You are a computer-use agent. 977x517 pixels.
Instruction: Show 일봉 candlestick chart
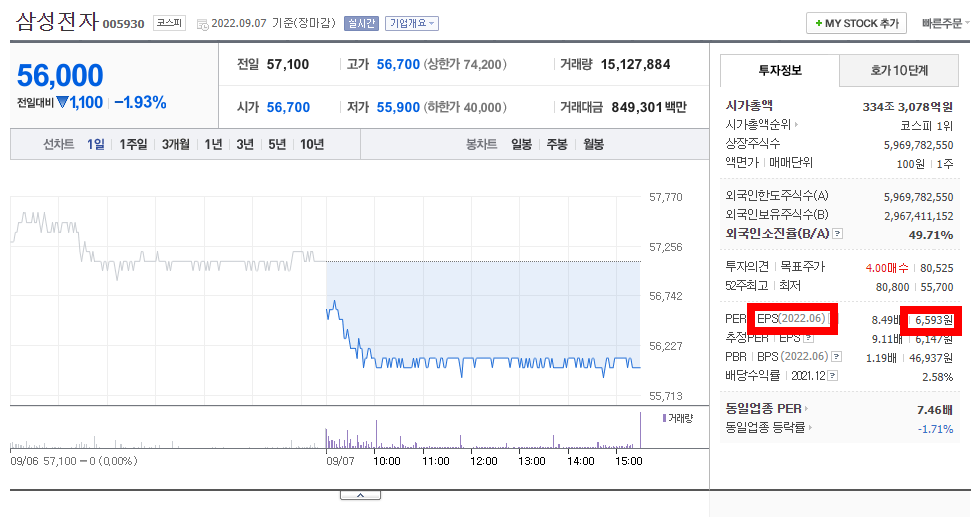522,145
